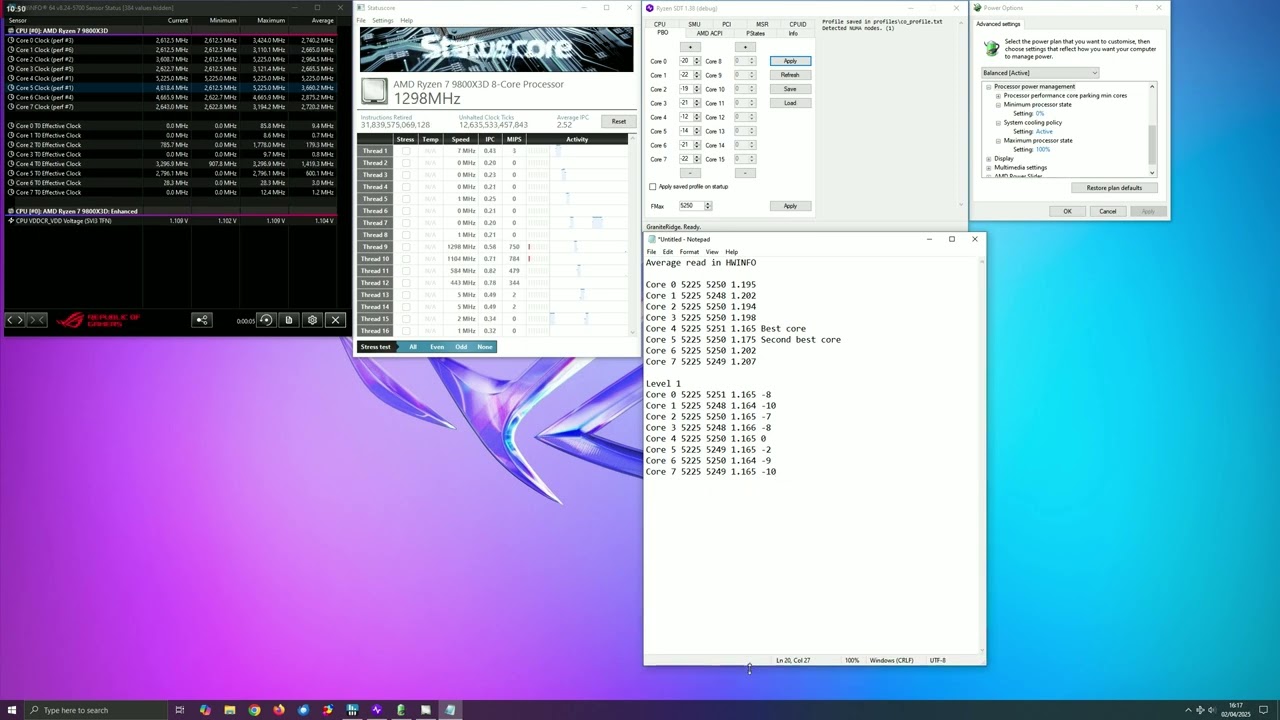Collapse System cooling policy node
The image size is (1280, 720).
pos(998,123)
